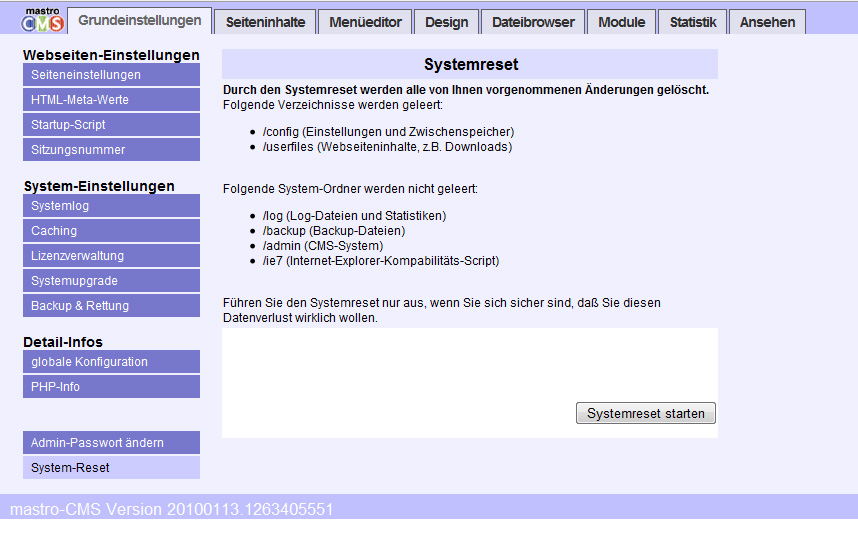Open the Dateibrowser tab
The width and height of the screenshot is (858, 555).
point(533,22)
